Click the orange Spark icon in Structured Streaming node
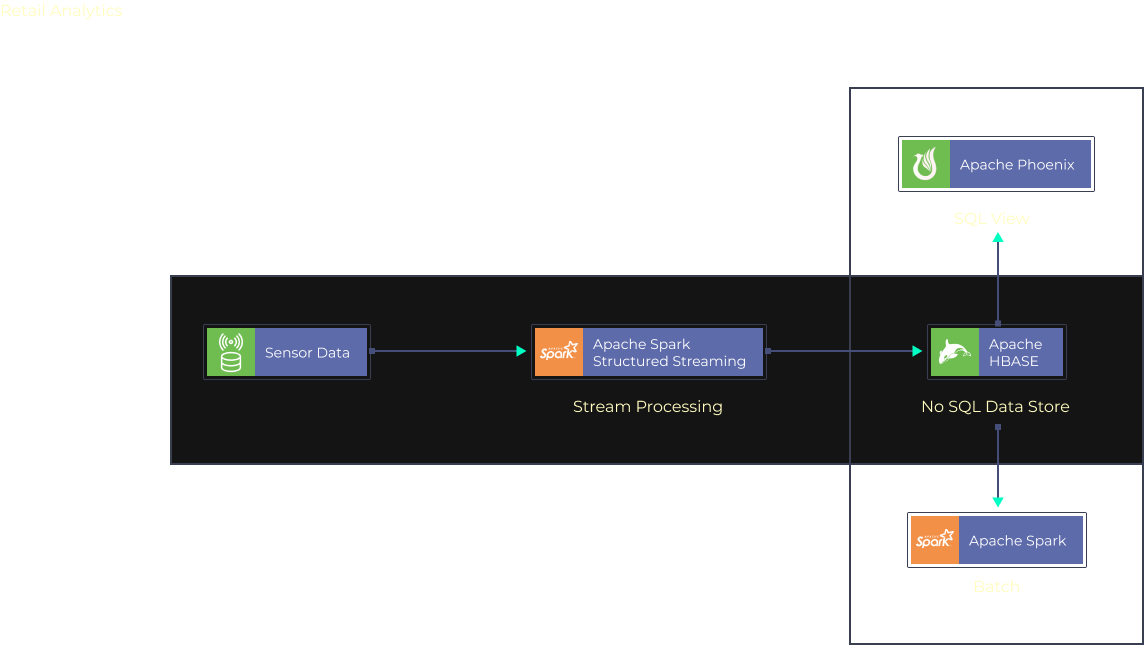The width and height of the screenshot is (1144, 645). pyautogui.click(x=559, y=352)
